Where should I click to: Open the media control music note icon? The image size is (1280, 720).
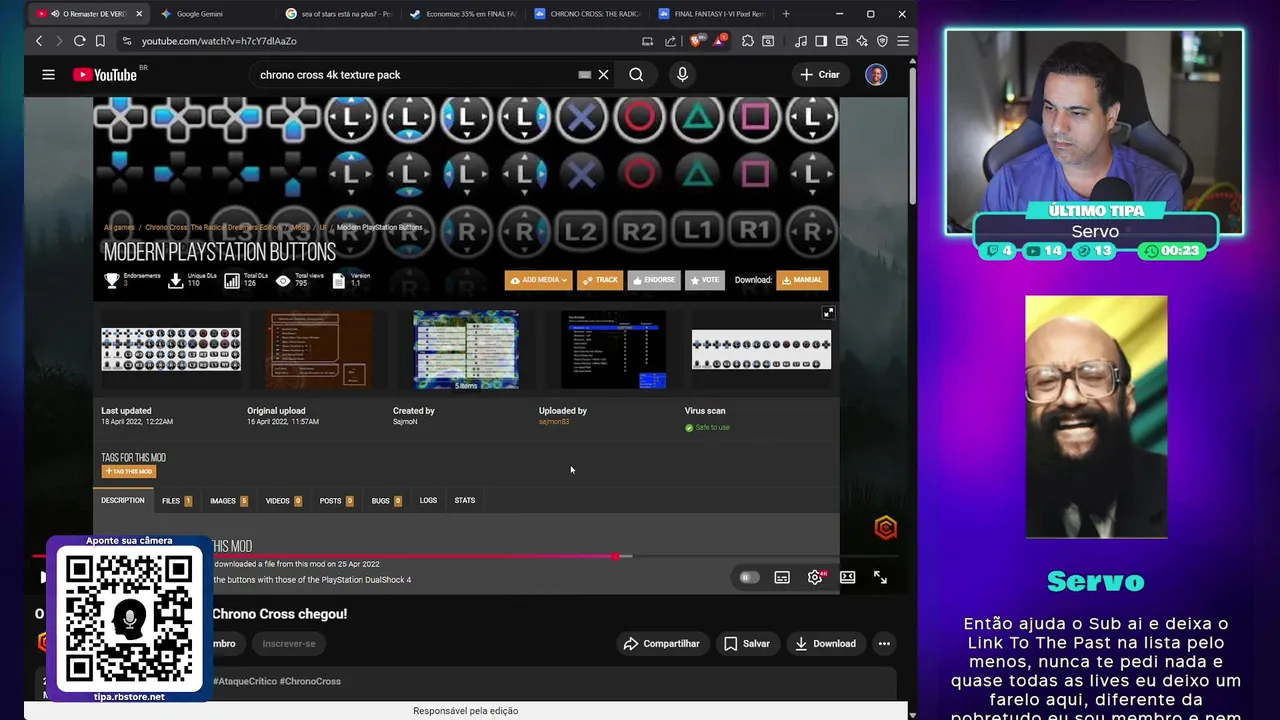tap(800, 41)
